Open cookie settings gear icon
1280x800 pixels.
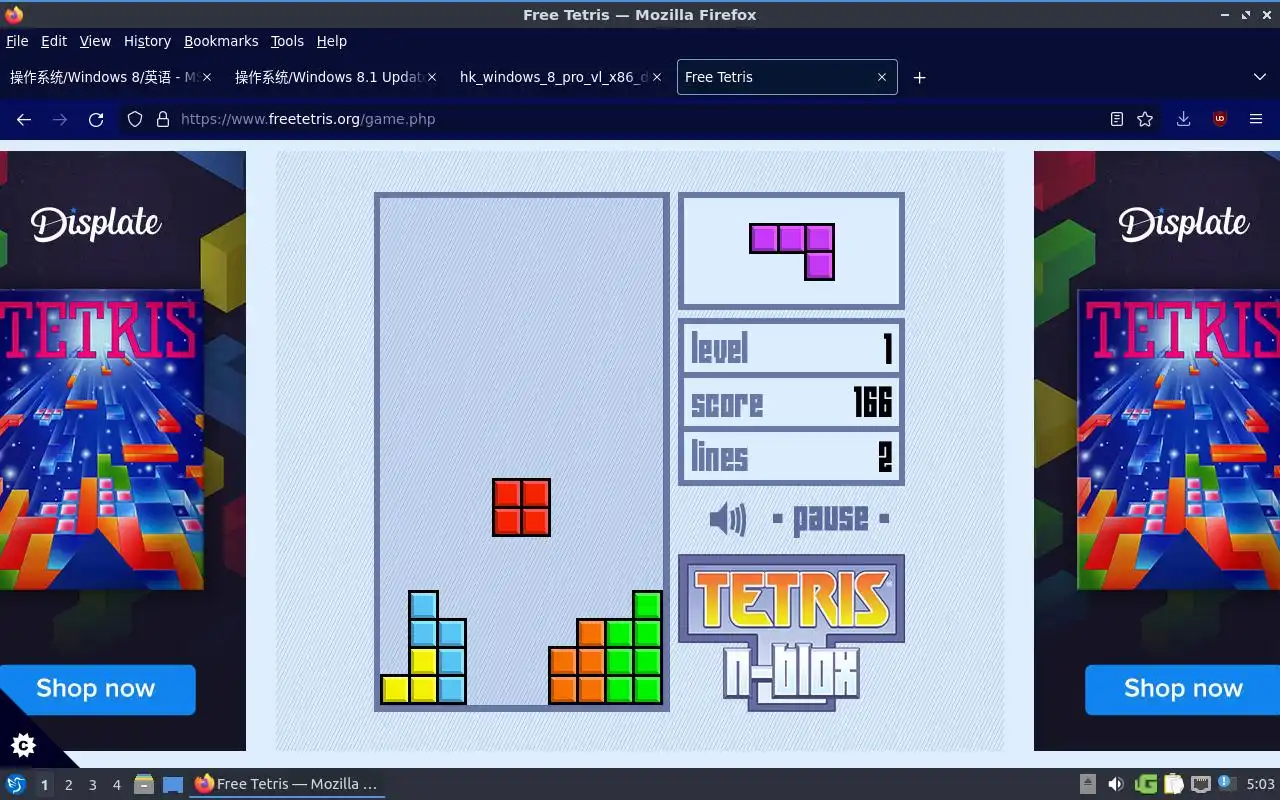23,745
